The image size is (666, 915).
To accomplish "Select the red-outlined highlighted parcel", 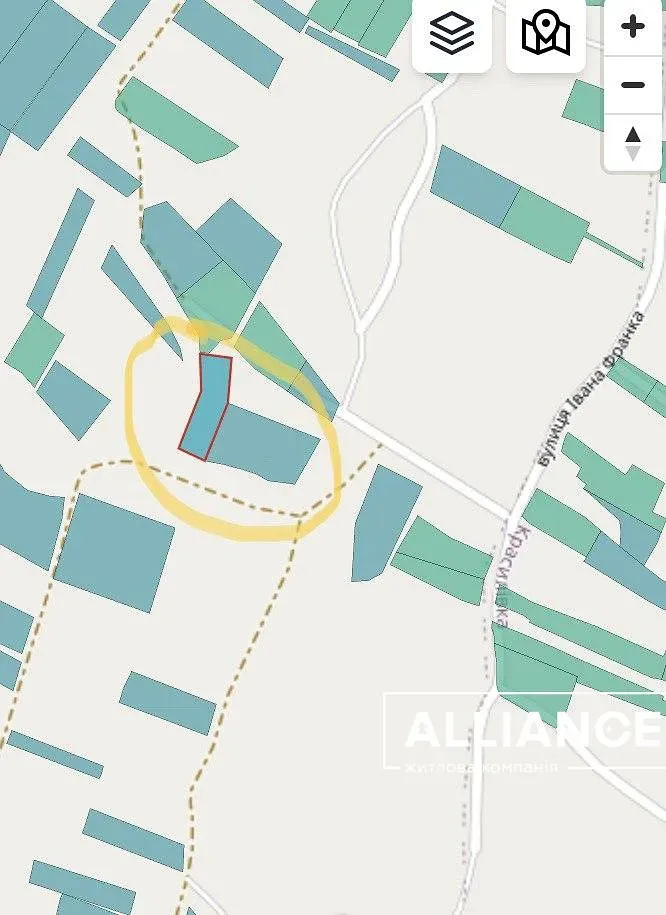I will pos(205,407).
